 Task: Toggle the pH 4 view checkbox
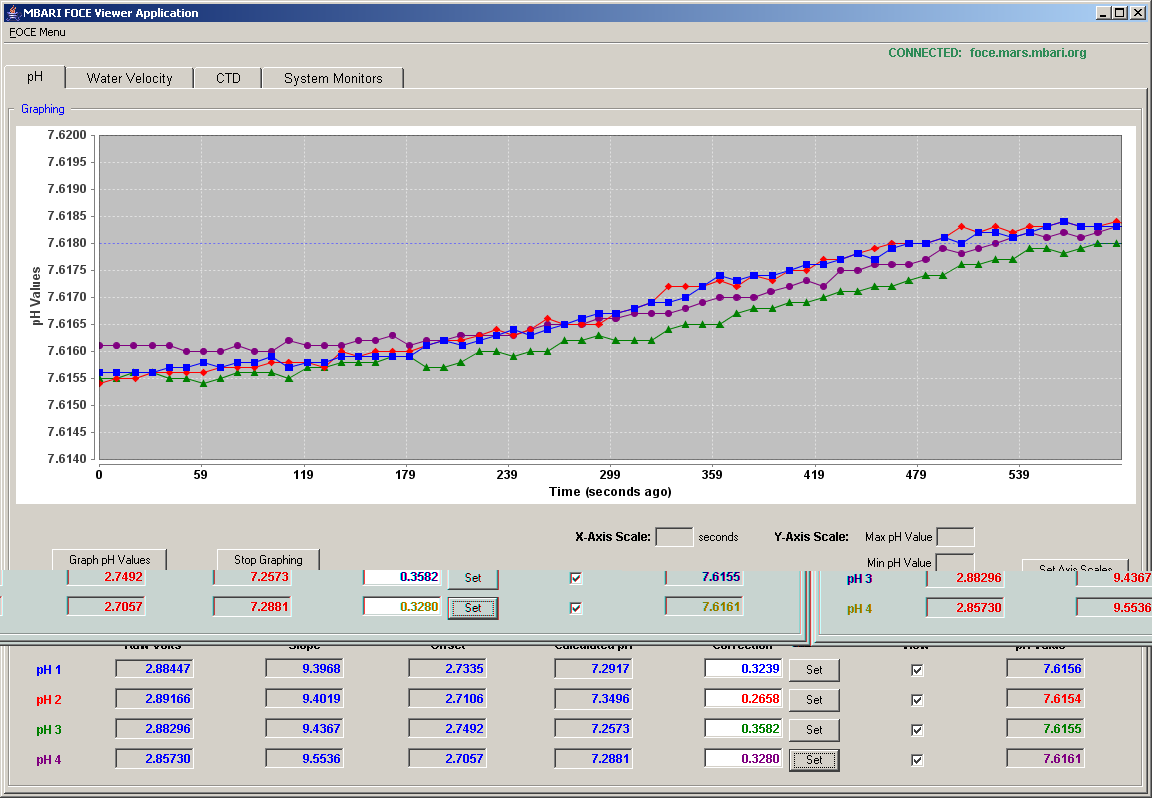(917, 761)
